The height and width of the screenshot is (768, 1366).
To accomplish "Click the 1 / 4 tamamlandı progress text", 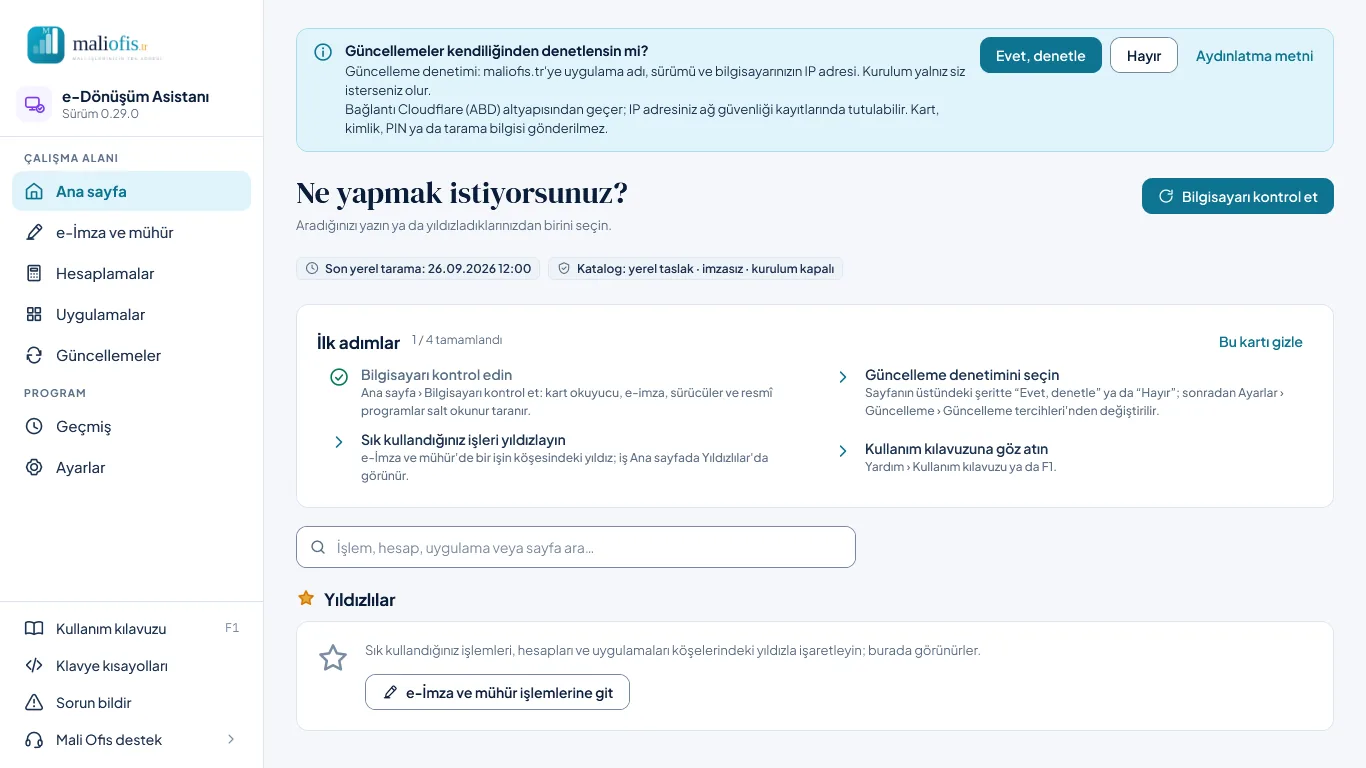I will point(457,340).
